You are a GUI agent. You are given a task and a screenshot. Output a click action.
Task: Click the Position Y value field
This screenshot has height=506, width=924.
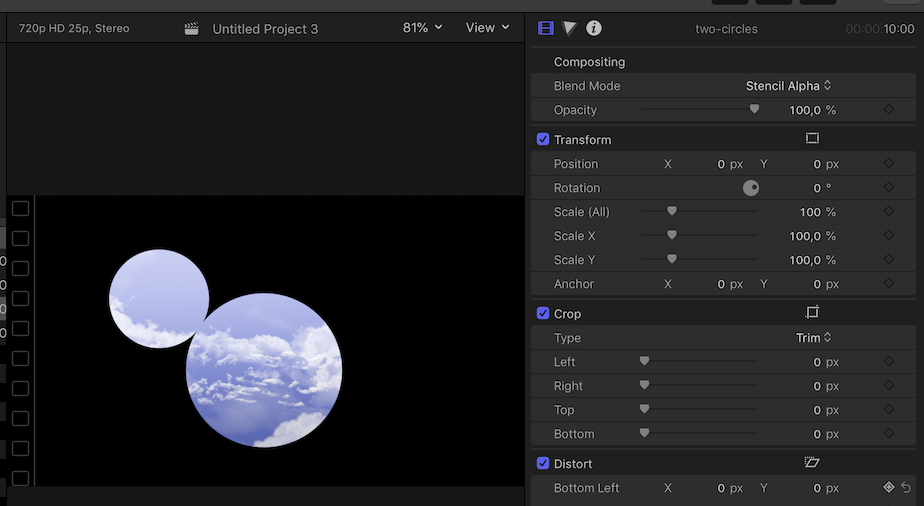(826, 164)
